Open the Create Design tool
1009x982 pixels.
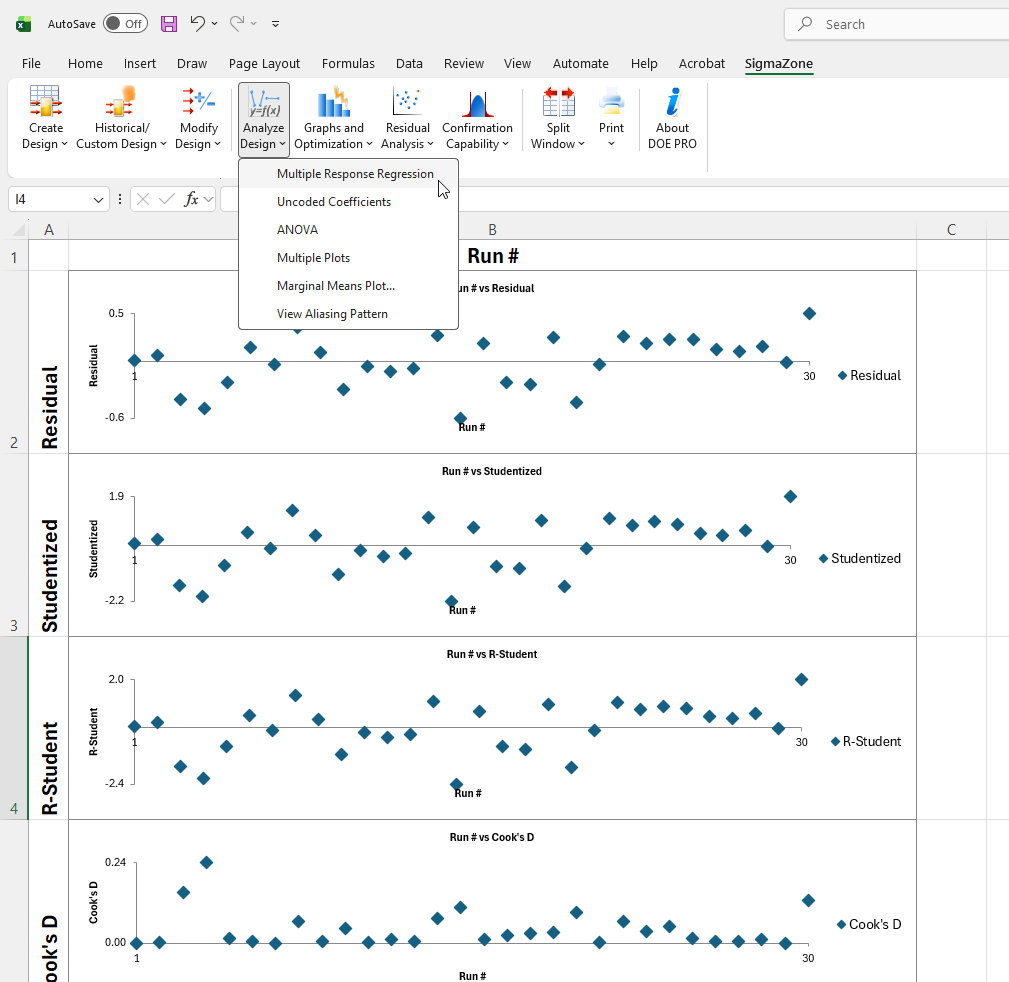(x=45, y=117)
